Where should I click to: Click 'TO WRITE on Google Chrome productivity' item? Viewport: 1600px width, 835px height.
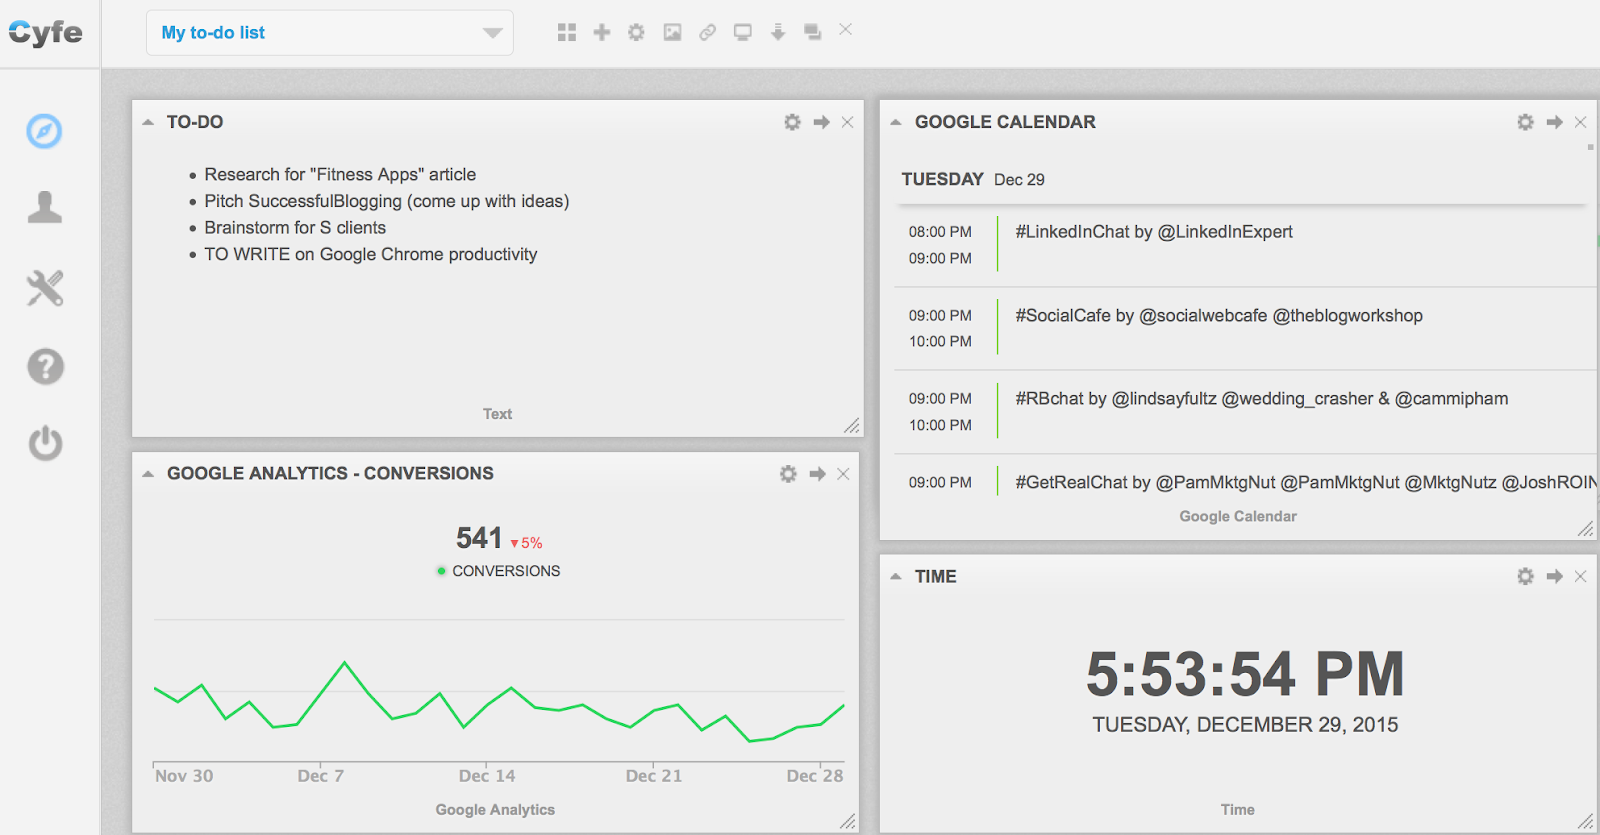click(371, 254)
